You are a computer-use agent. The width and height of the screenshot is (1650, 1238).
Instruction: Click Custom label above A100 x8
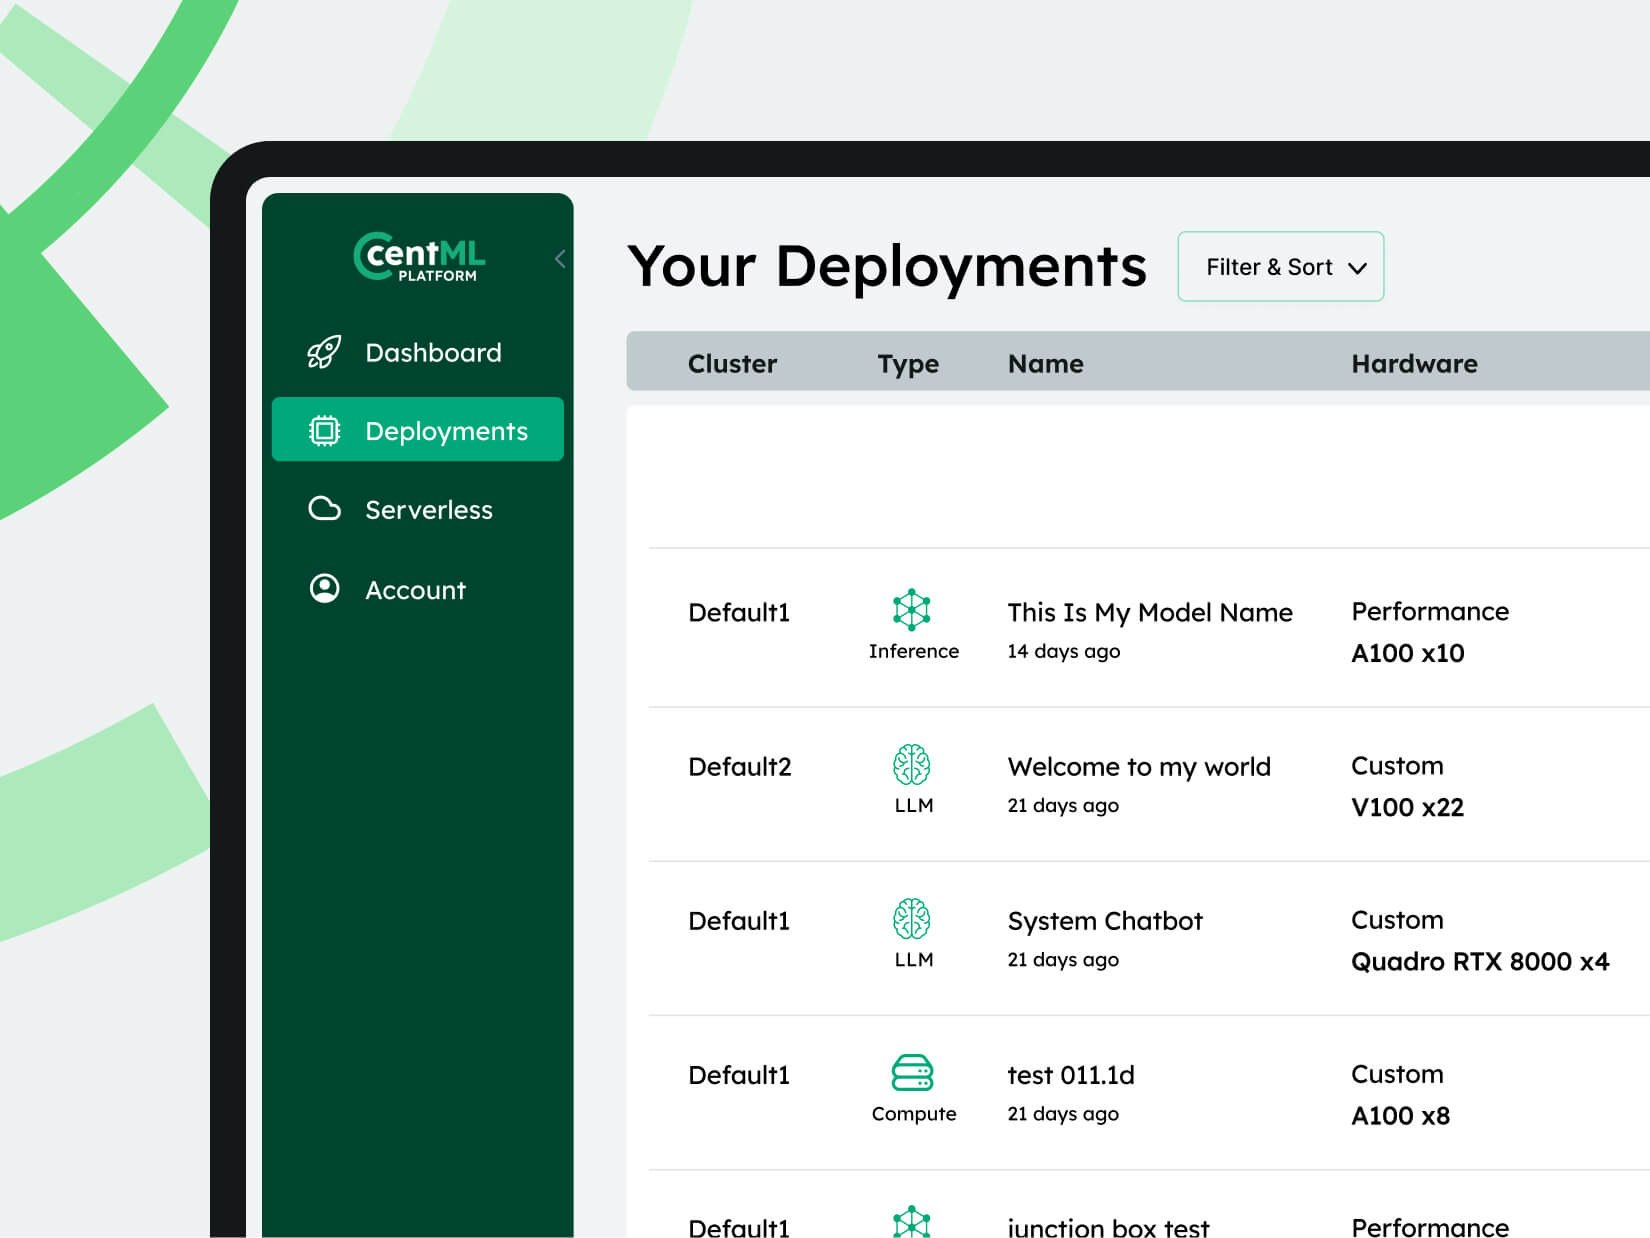coord(1397,1074)
